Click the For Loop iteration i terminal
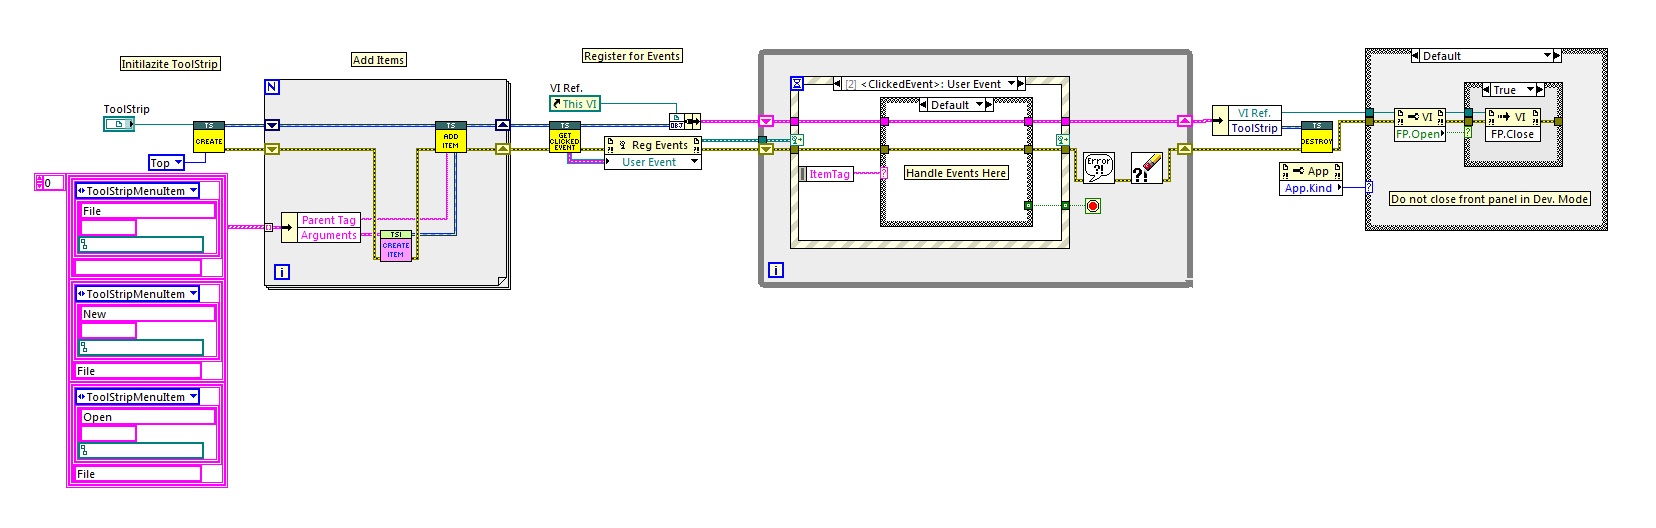The image size is (1656, 528). pyautogui.click(x=282, y=272)
